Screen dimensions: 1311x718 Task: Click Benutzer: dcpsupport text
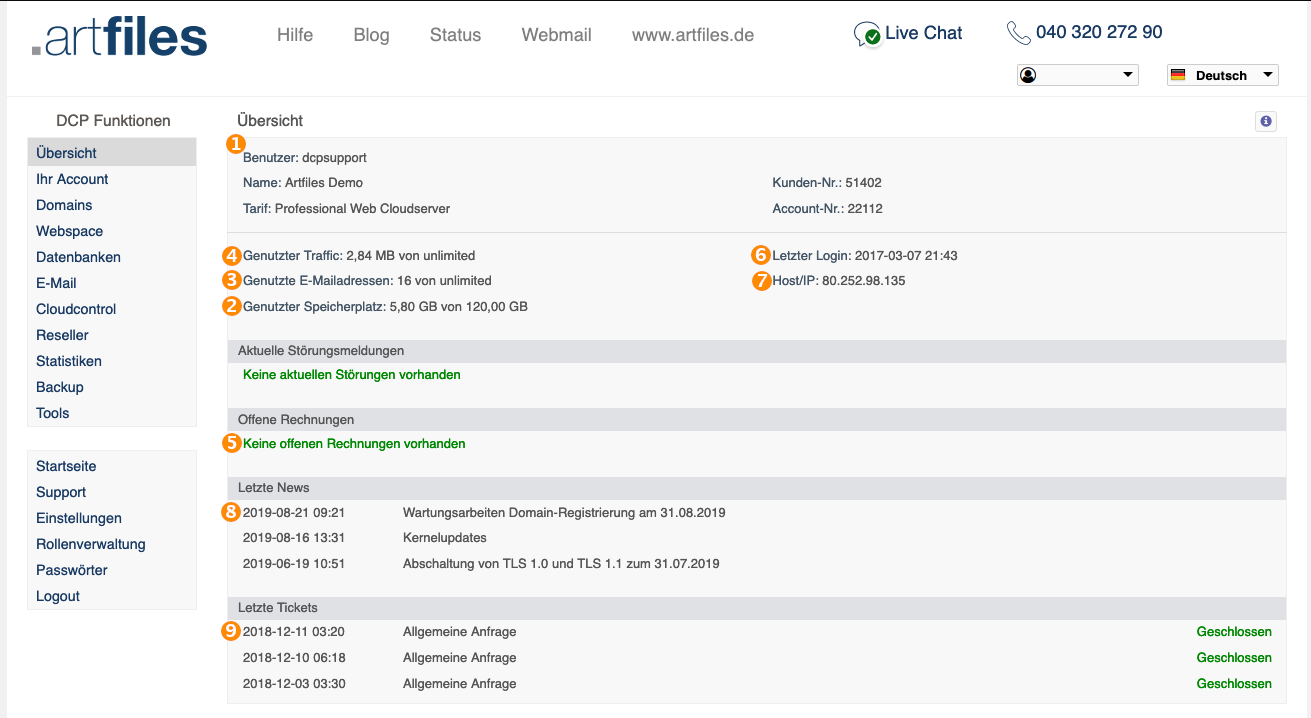pyautogui.click(x=305, y=158)
